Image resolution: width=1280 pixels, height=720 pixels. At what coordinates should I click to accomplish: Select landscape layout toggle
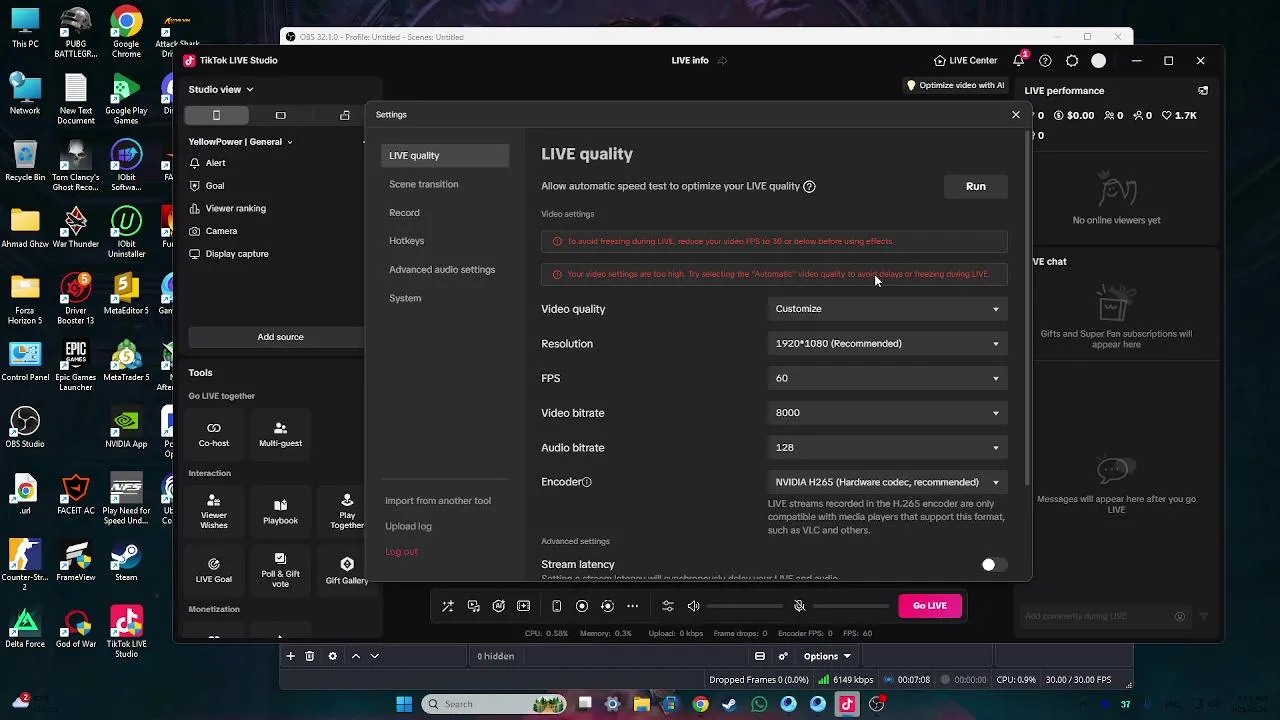click(x=280, y=116)
